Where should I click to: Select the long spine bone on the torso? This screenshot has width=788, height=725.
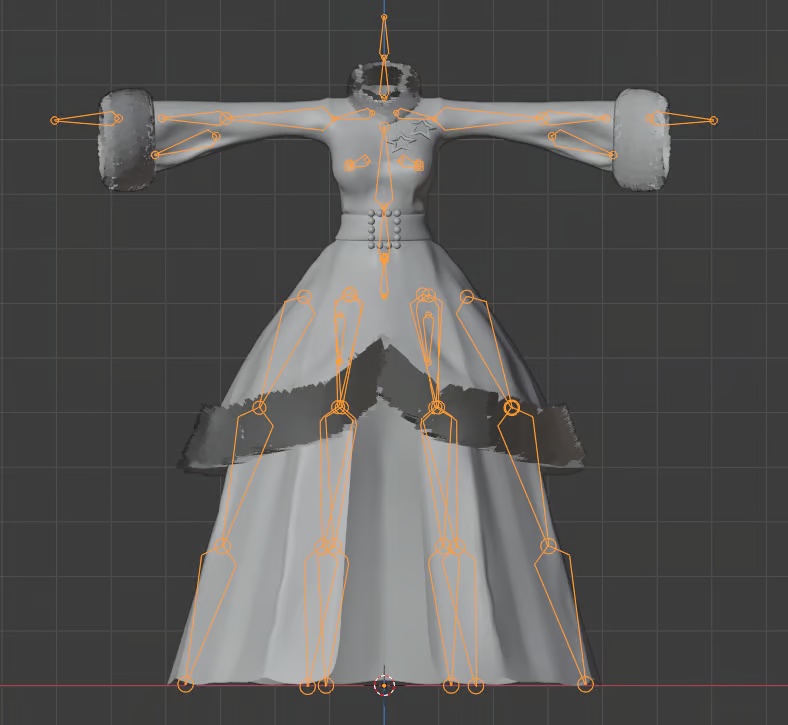[x=384, y=166]
